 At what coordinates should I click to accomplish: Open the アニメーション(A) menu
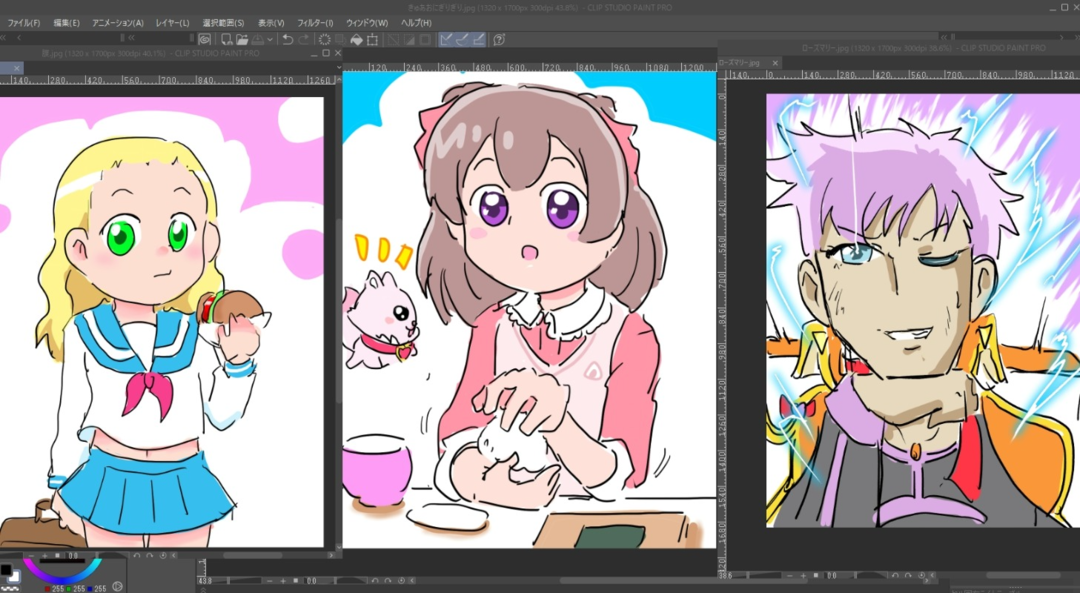118,23
